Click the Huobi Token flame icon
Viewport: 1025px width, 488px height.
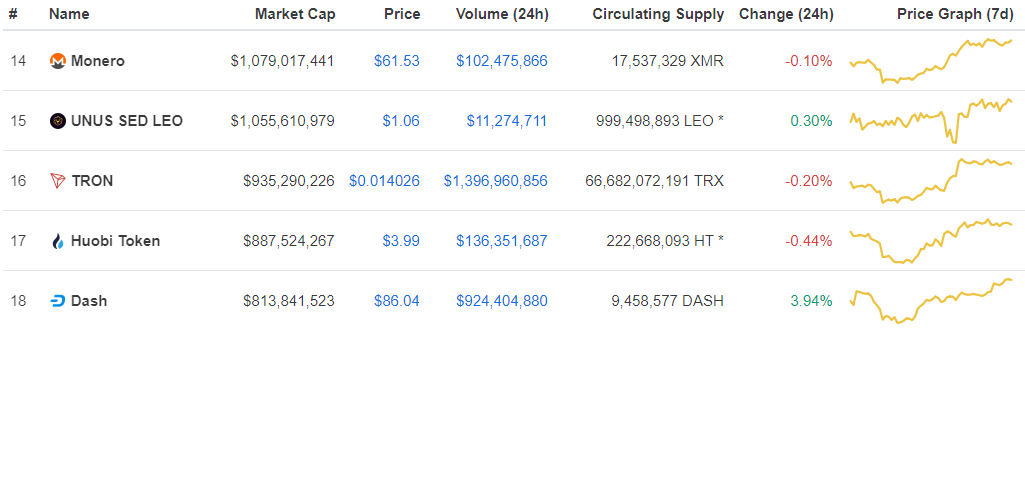click(x=58, y=241)
